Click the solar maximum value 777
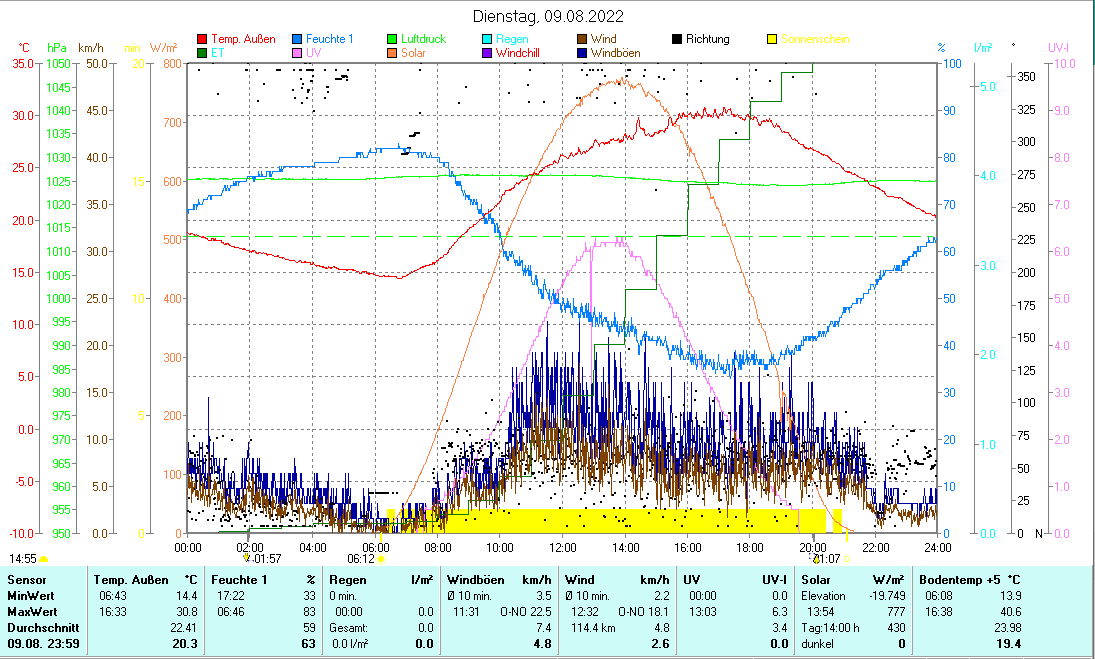Viewport: 1095px width, 659px height. click(x=896, y=612)
